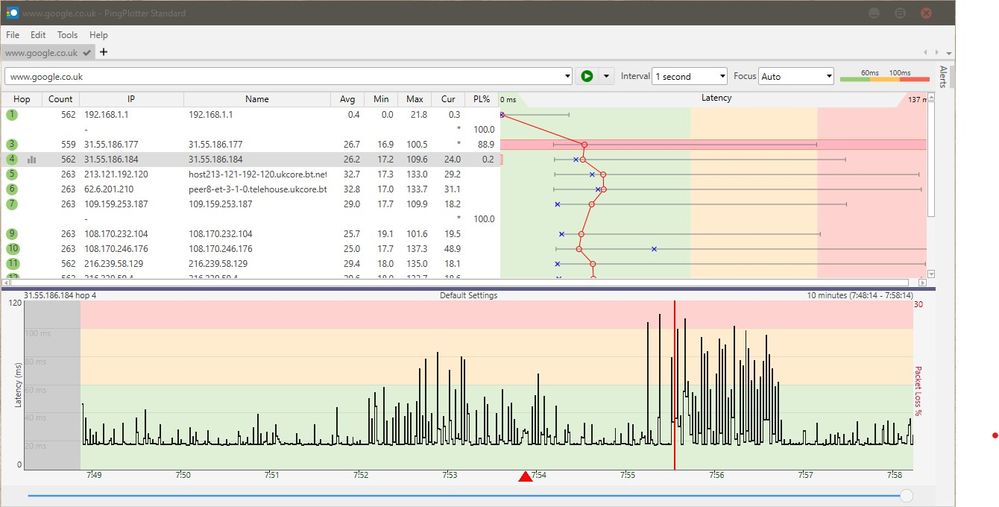The image size is (999, 507).
Task: Expand the target address history dropdown
Action: pos(567,76)
